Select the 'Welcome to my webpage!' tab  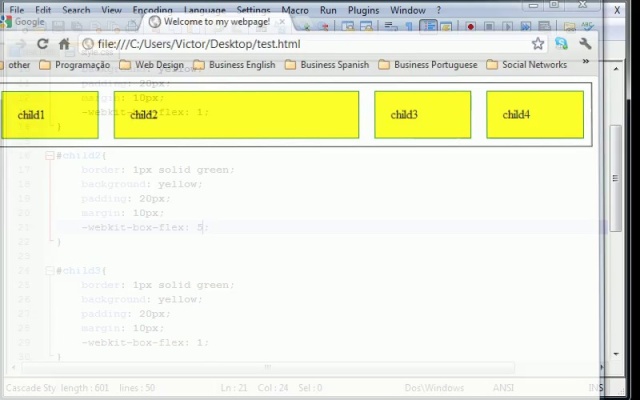click(217, 22)
